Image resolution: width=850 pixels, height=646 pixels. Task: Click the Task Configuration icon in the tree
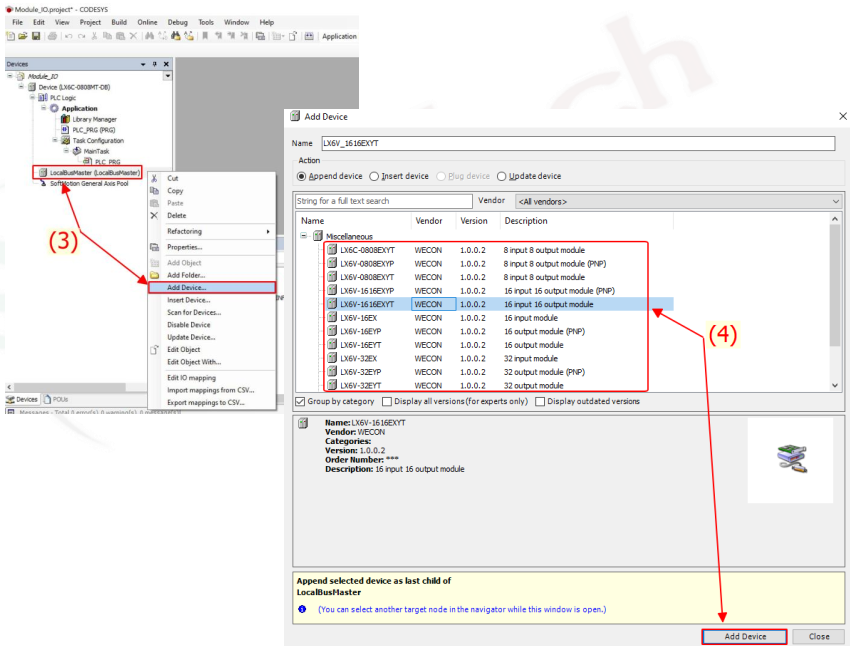pyautogui.click(x=65, y=140)
